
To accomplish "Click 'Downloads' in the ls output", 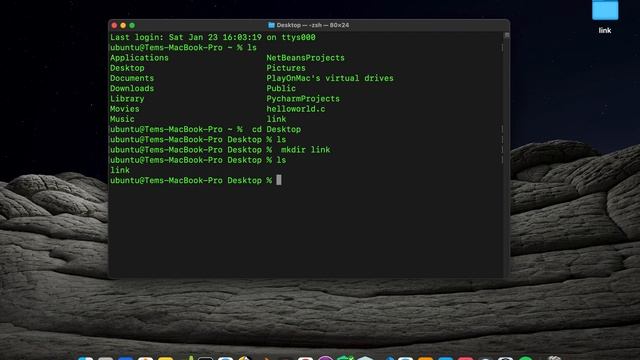I will pyautogui.click(x=132, y=89).
